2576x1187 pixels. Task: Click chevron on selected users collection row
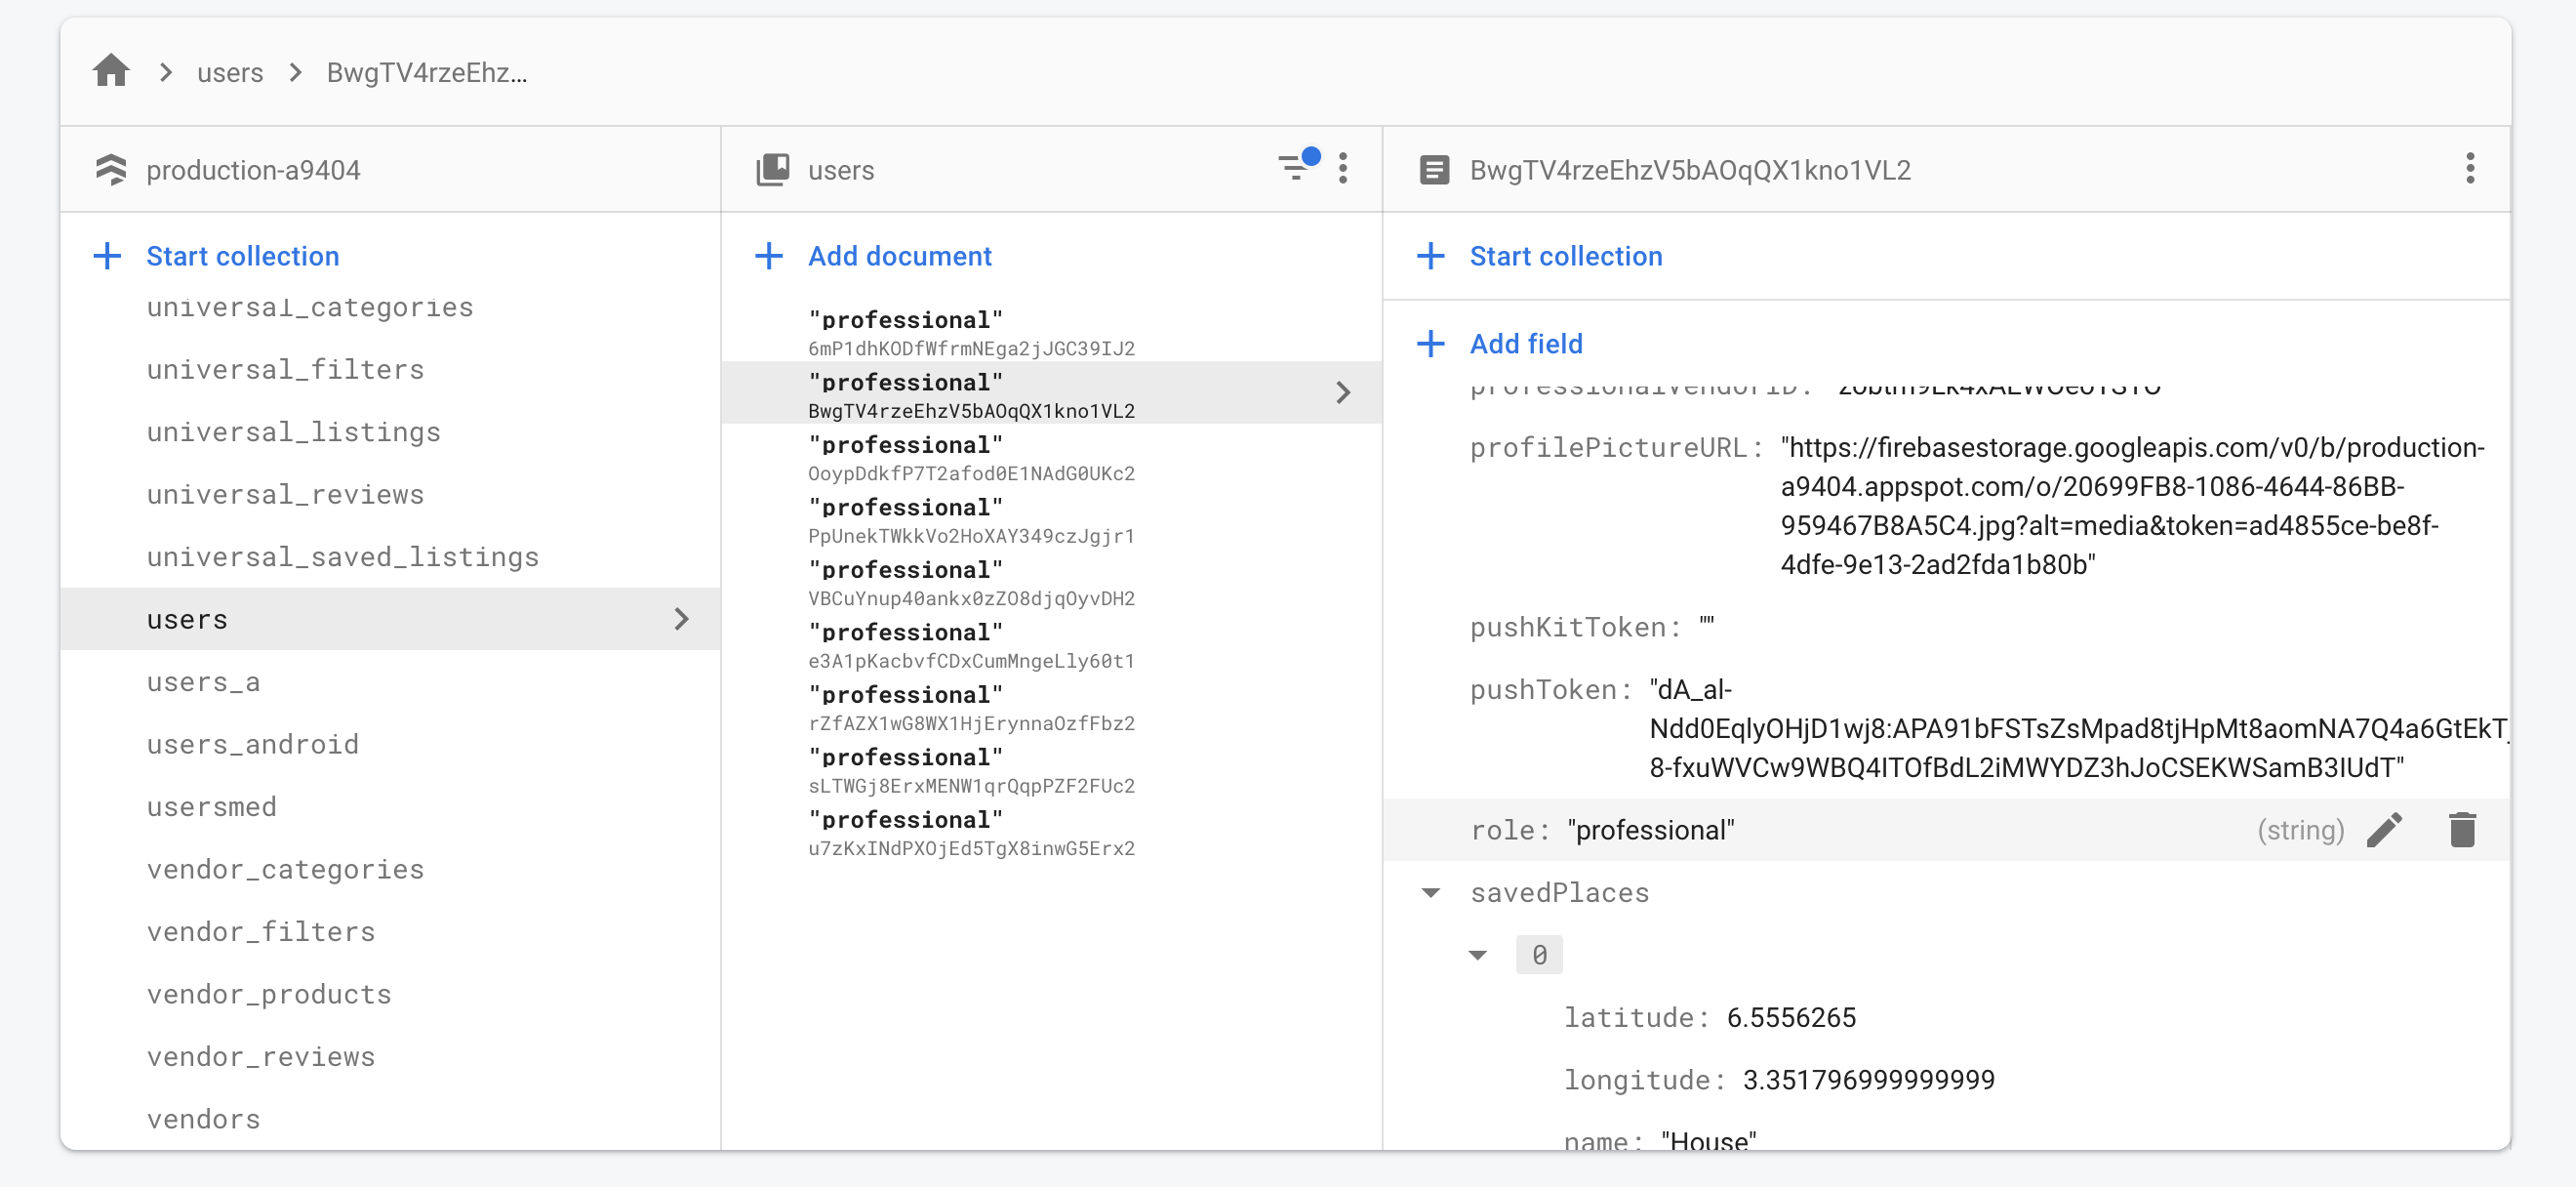pyautogui.click(x=681, y=619)
